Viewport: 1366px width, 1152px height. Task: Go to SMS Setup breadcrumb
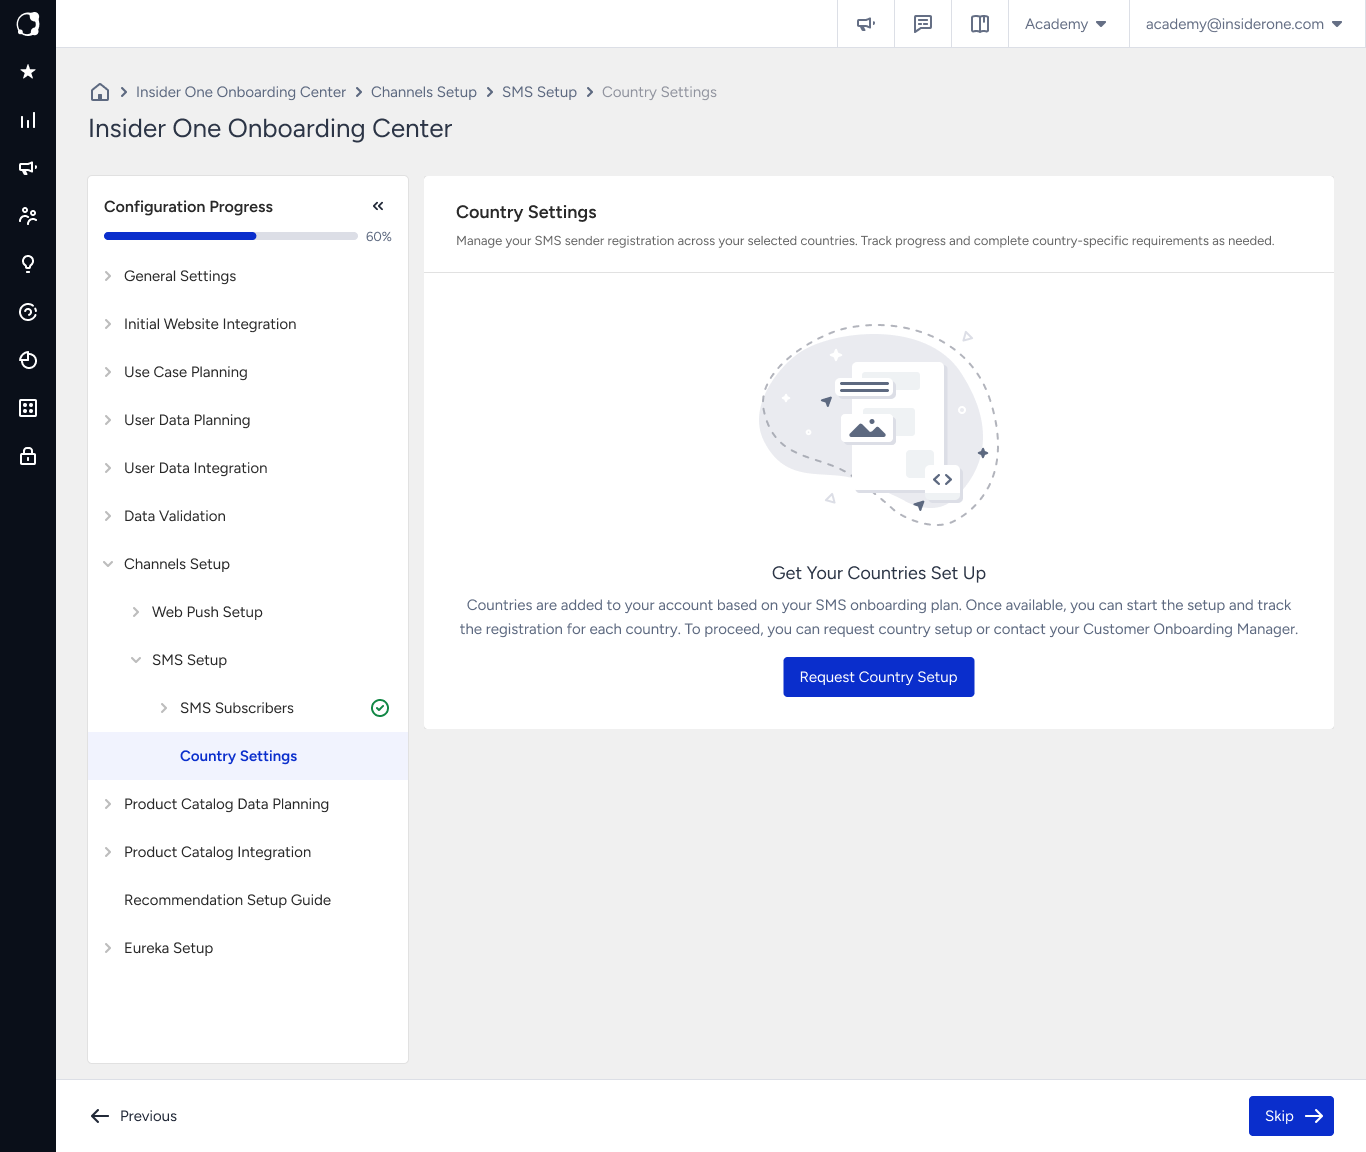pos(539,92)
